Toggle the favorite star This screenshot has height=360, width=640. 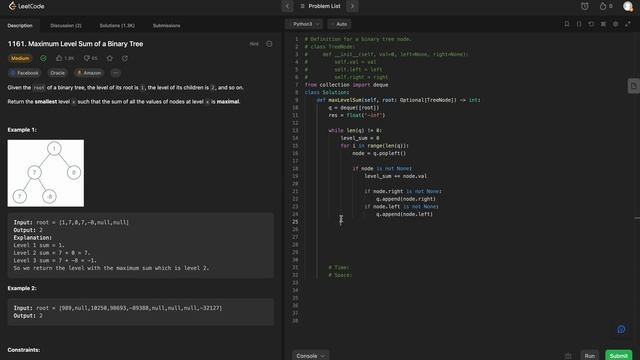[109, 58]
